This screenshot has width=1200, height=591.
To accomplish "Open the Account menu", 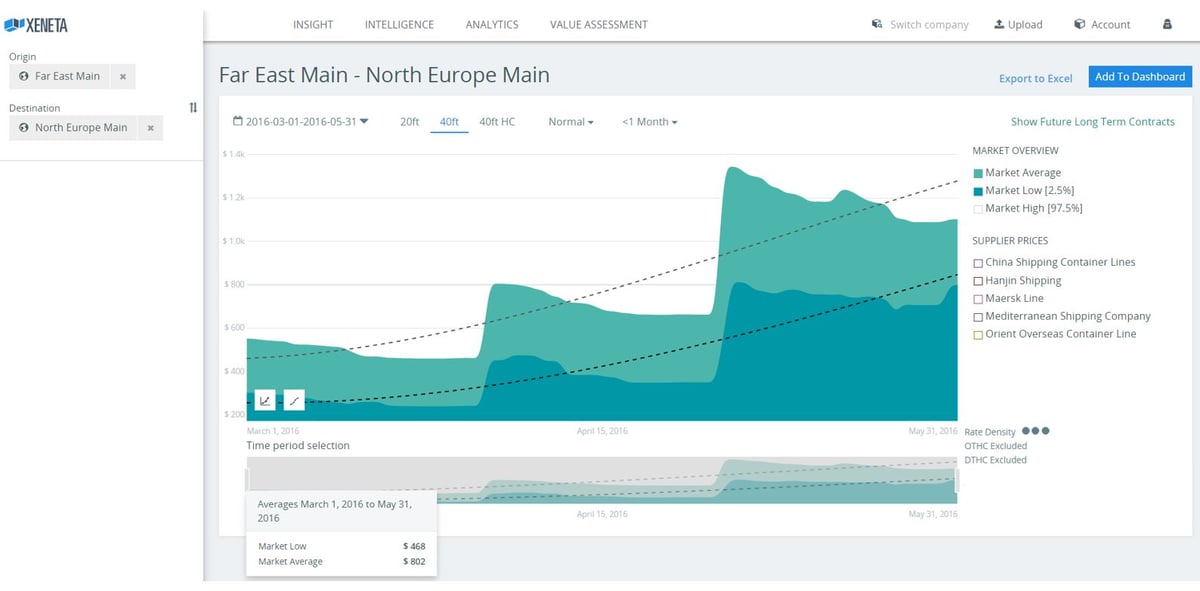I will pos(1102,25).
